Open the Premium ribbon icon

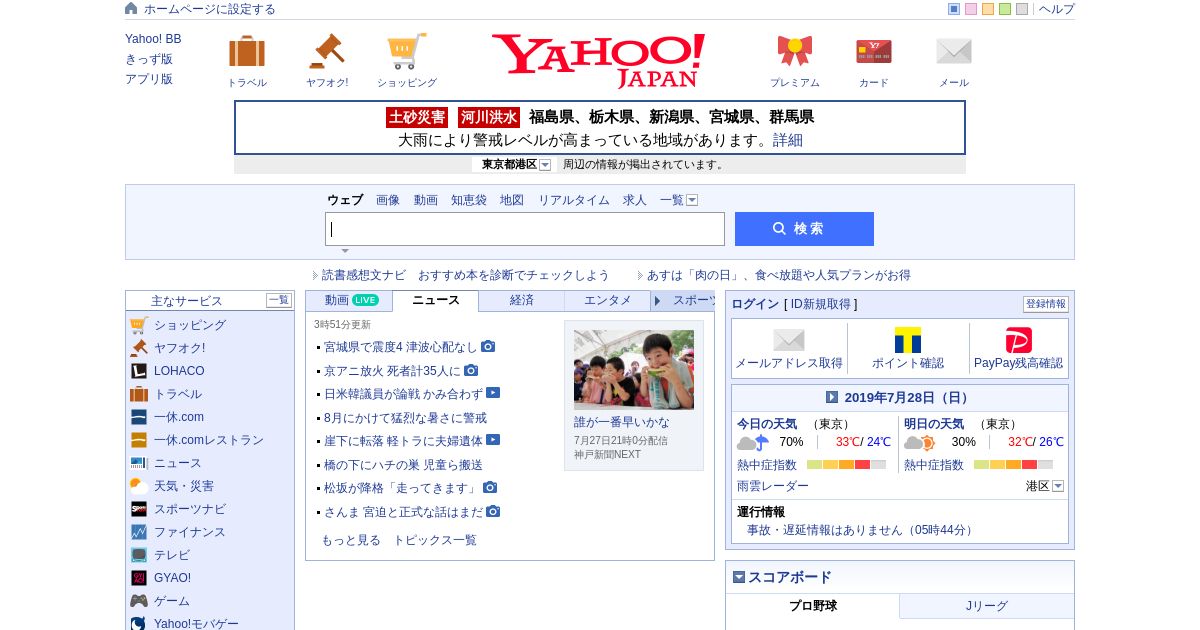coord(795,51)
